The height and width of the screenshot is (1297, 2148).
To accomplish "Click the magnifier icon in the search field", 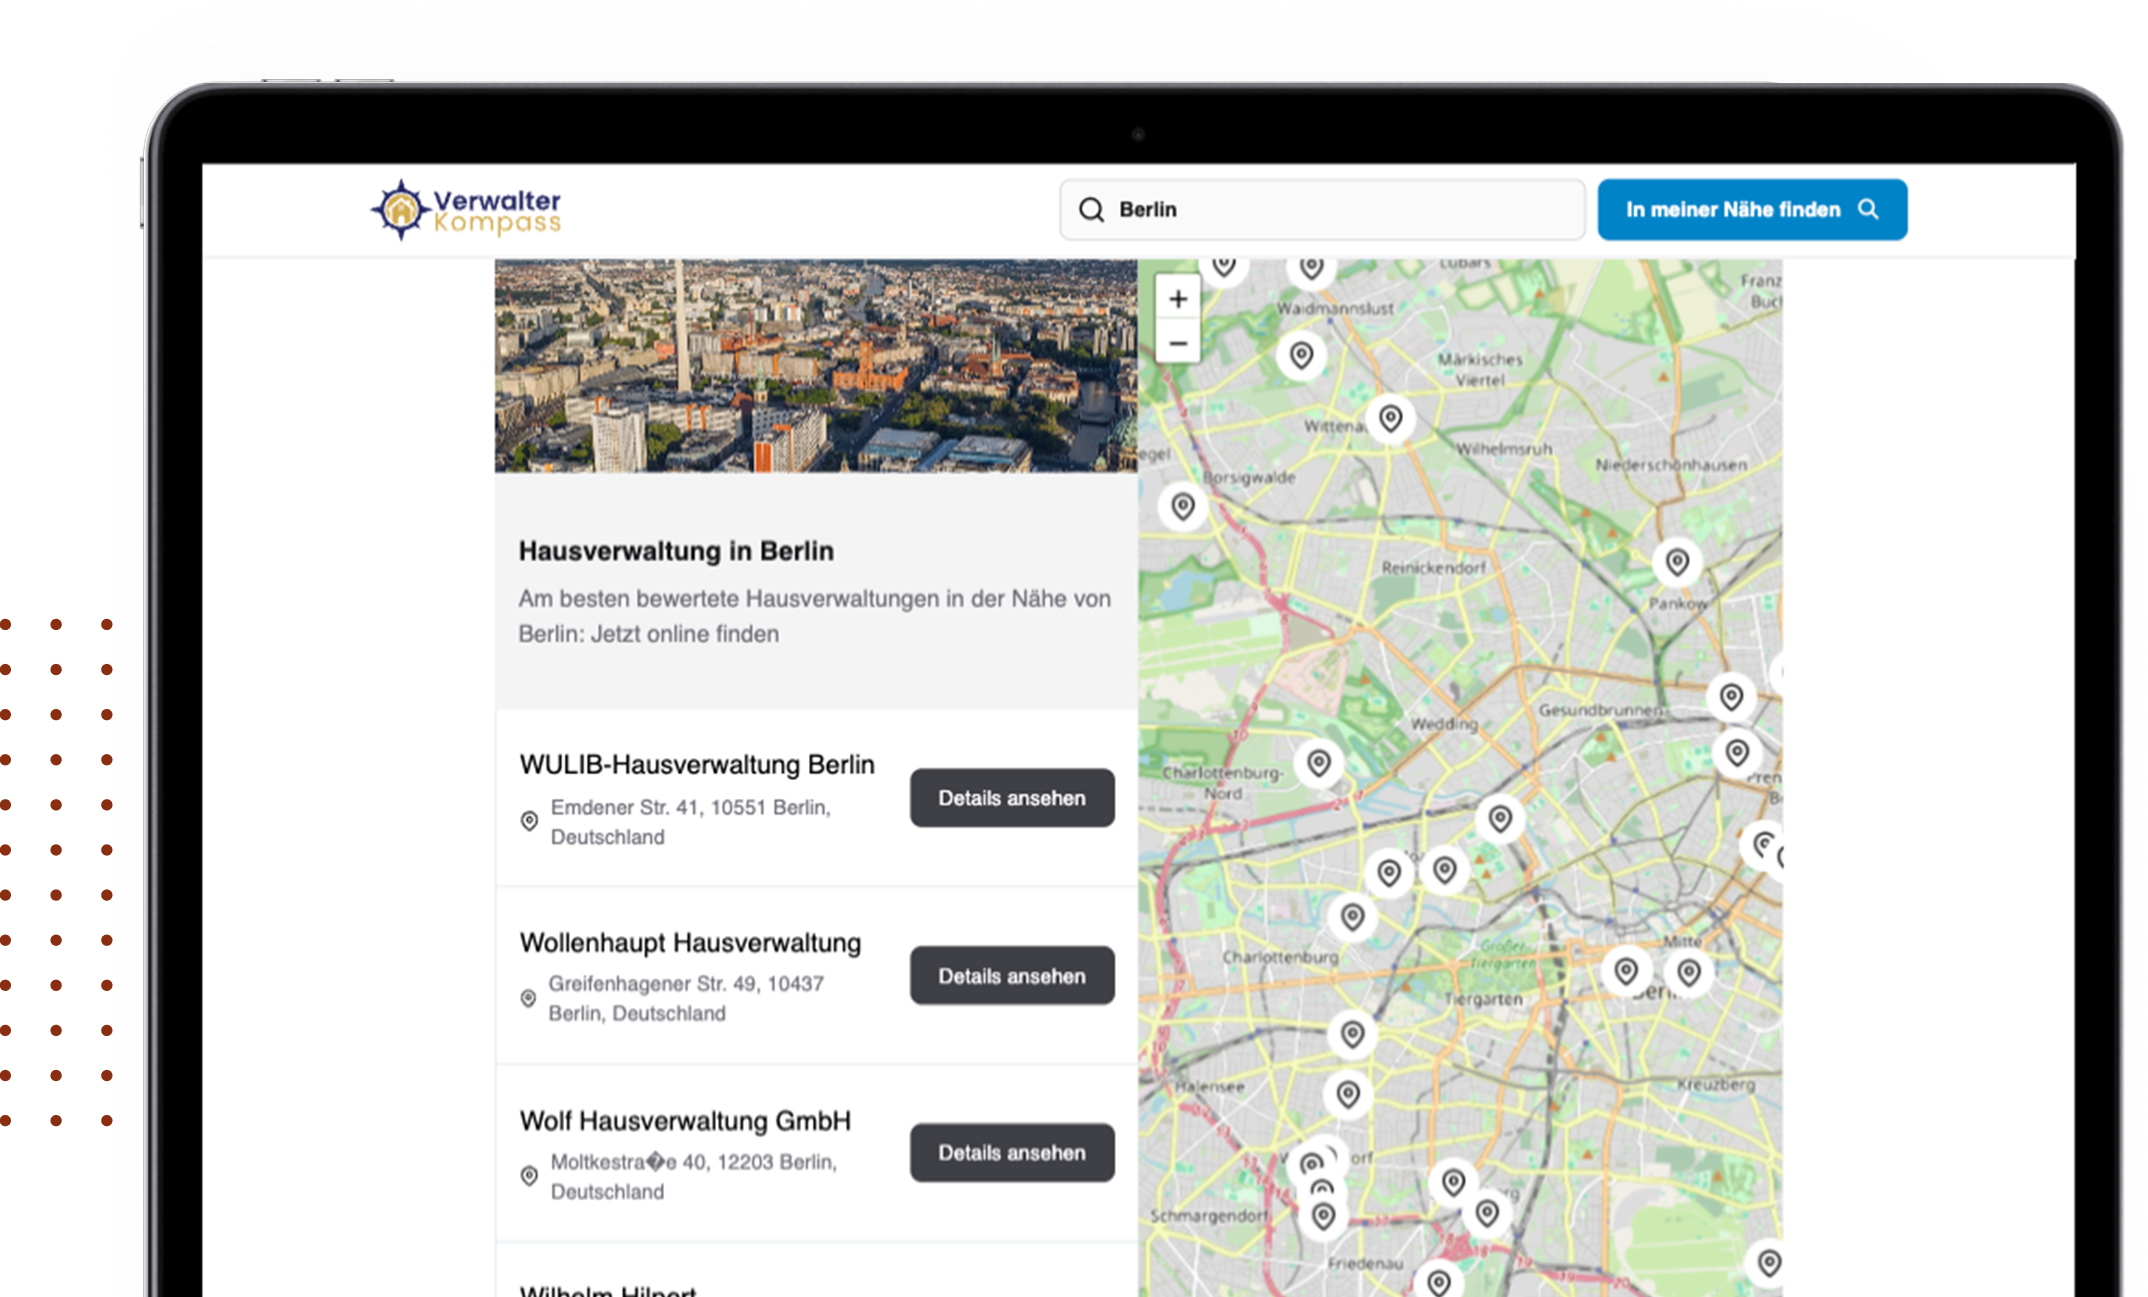I will pyautogui.click(x=1091, y=210).
